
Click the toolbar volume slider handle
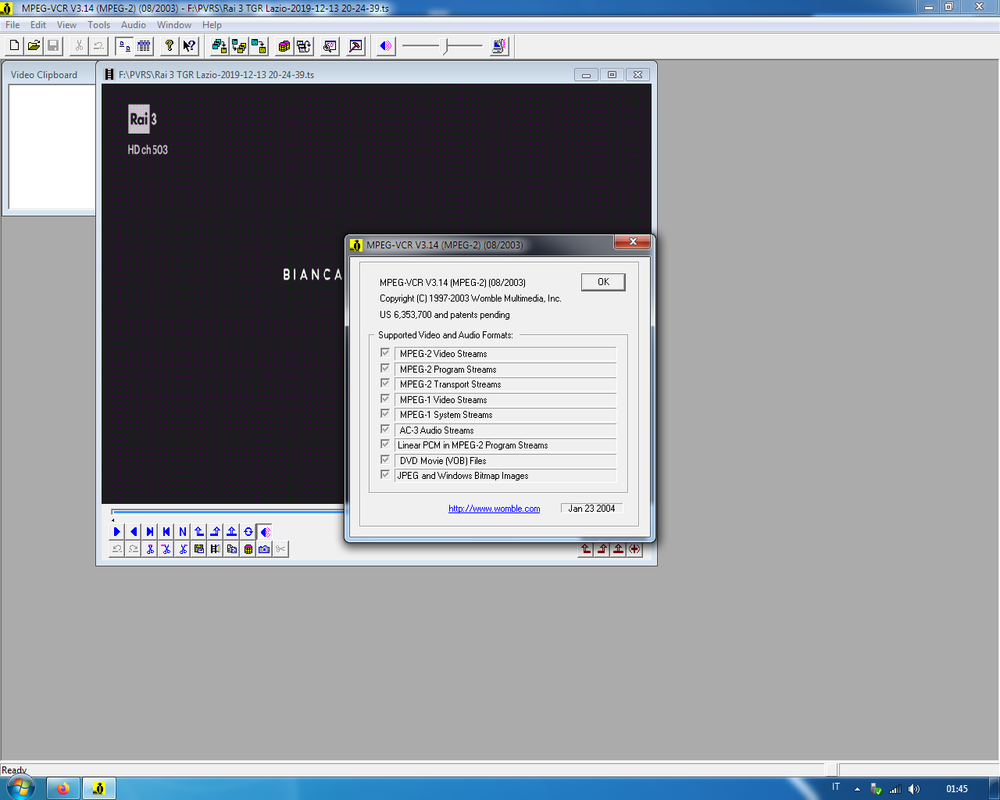pyautogui.click(x=447, y=46)
